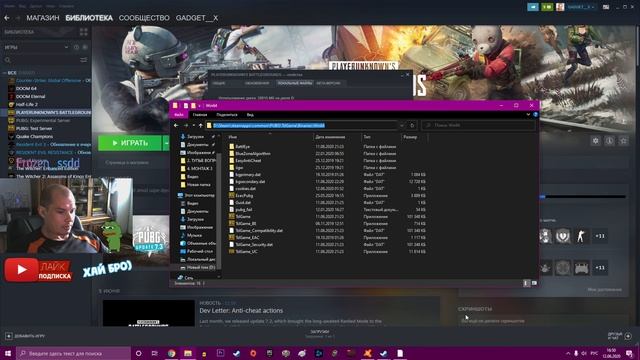640x360 pixels.
Task: Open Этот компьютер in Explorer sidebar
Action: (x=196, y=196)
